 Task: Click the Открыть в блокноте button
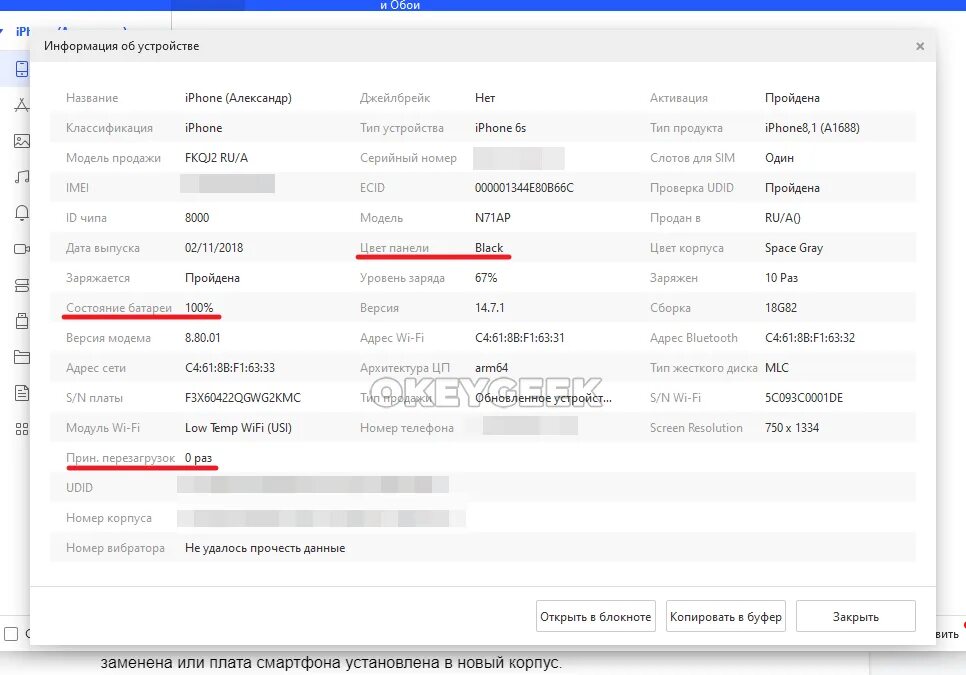click(x=596, y=616)
